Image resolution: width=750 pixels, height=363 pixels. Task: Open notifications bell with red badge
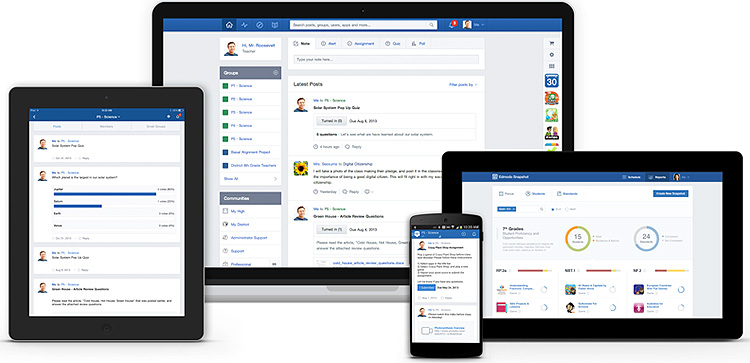pyautogui.click(x=452, y=24)
